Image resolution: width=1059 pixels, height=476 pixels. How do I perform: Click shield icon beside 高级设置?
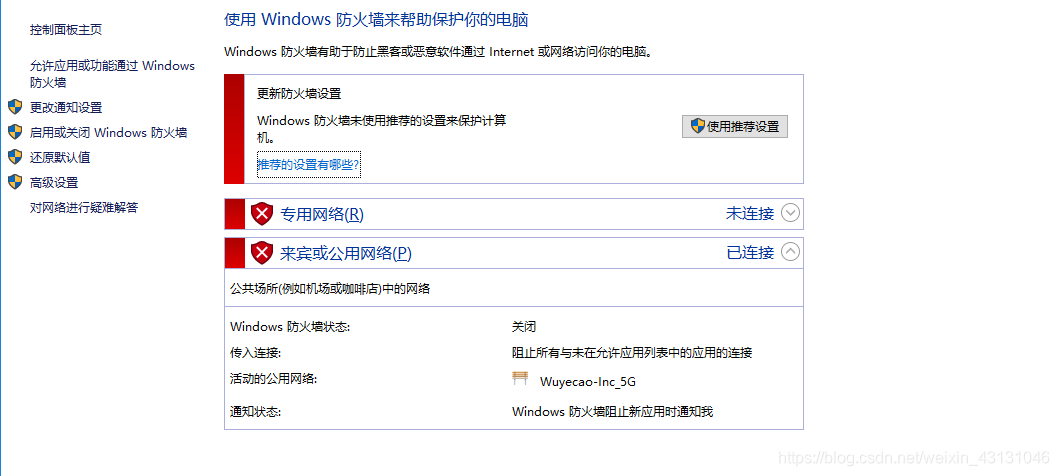(15, 182)
